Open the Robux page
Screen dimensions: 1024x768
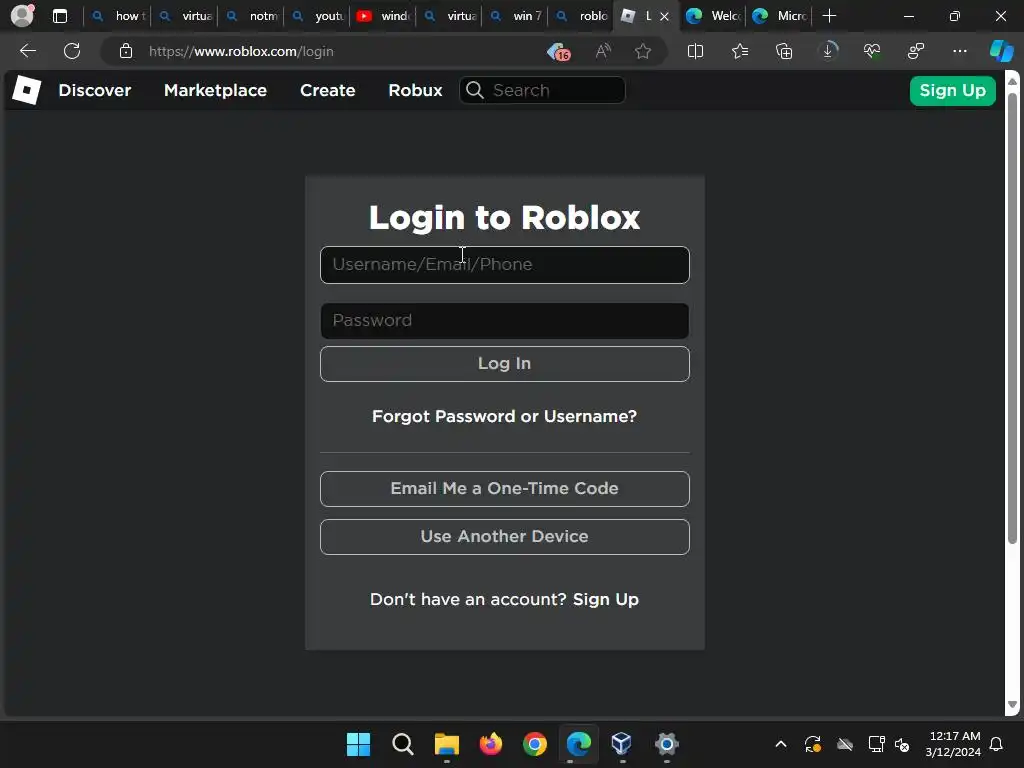point(415,90)
